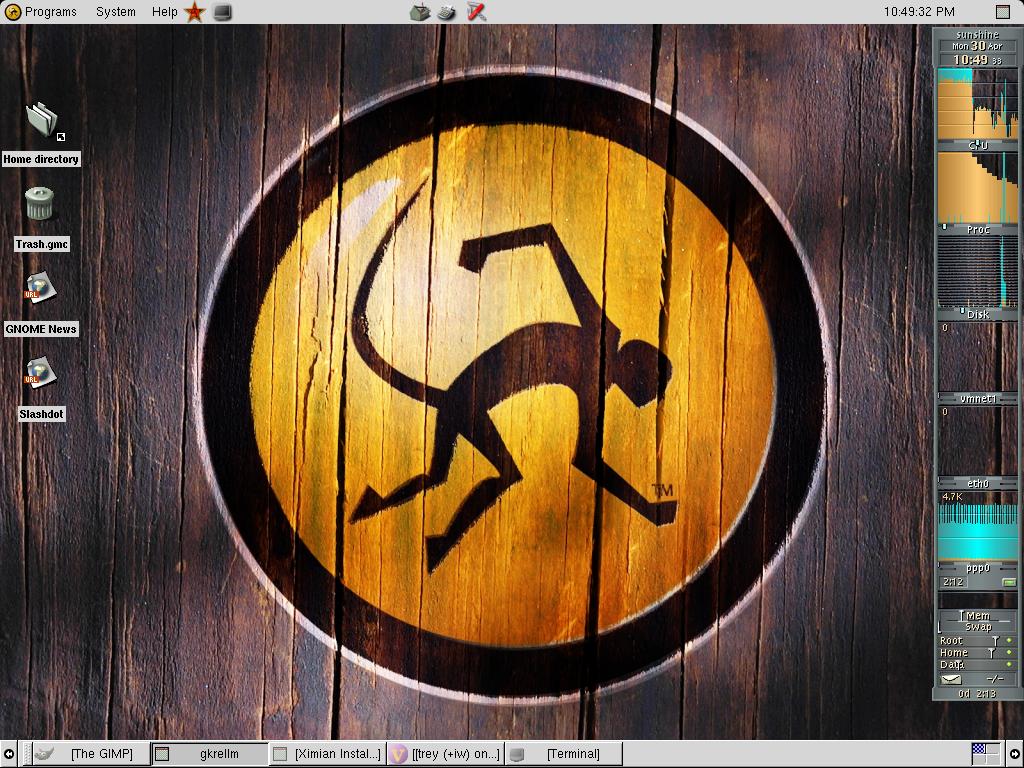Click the Mem meter in gkrellm
The image size is (1024, 768).
[x=978, y=615]
